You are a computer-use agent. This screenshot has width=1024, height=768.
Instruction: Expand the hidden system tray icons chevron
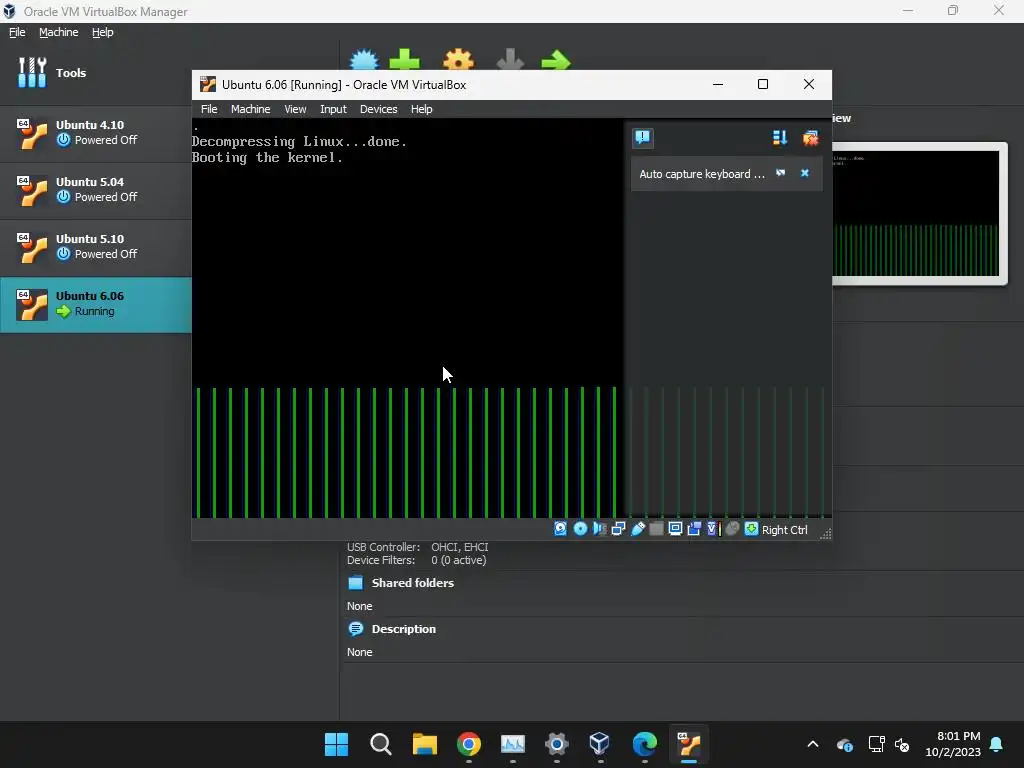[813, 744]
